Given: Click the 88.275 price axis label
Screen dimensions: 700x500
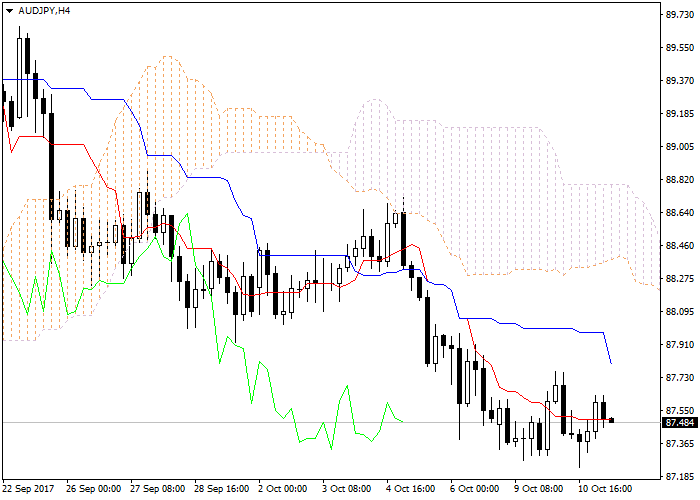Looking at the screenshot, I should coord(679,279).
